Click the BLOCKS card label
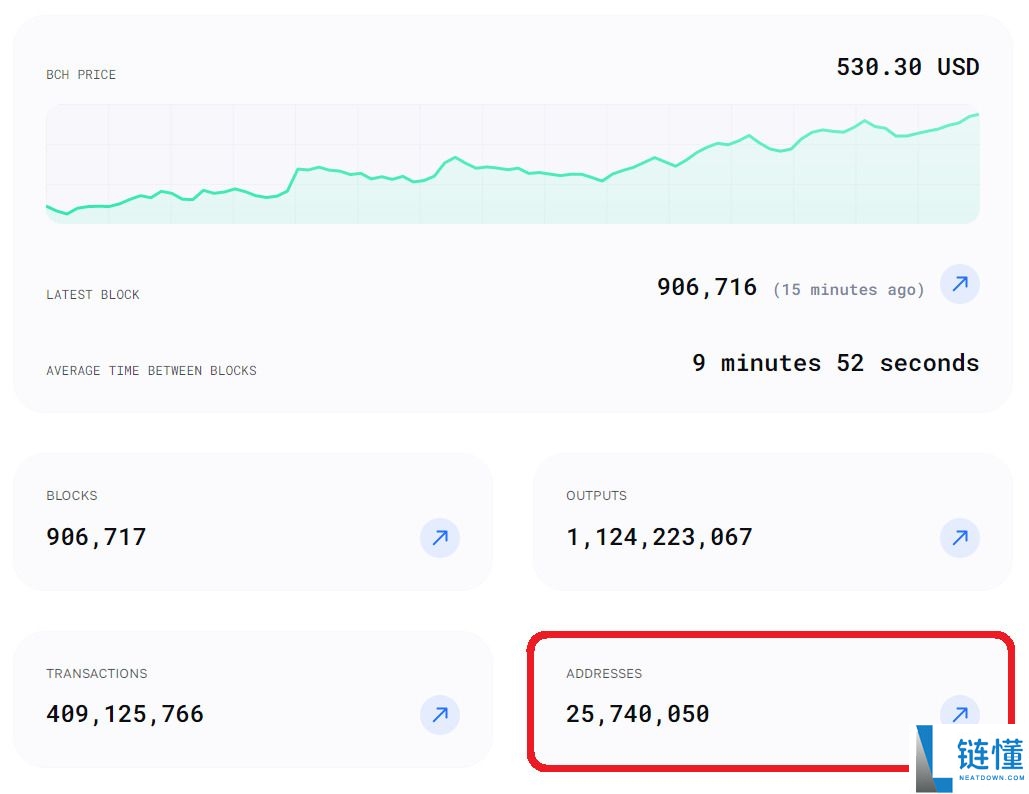The image size is (1029, 794). [x=72, y=496]
